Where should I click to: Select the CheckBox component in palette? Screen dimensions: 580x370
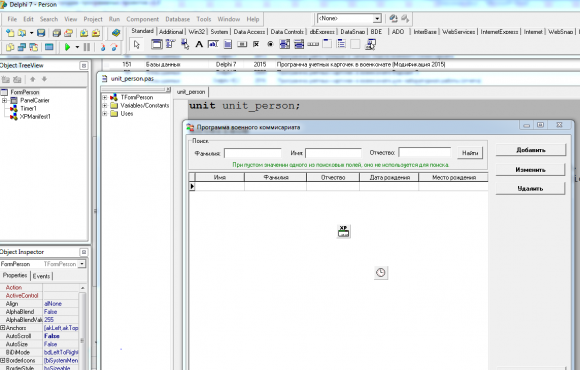256,44
